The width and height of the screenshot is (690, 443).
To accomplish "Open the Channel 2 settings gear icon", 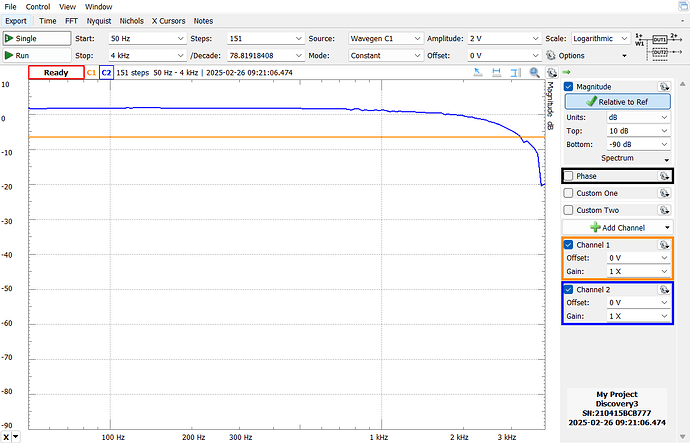I will [663, 290].
